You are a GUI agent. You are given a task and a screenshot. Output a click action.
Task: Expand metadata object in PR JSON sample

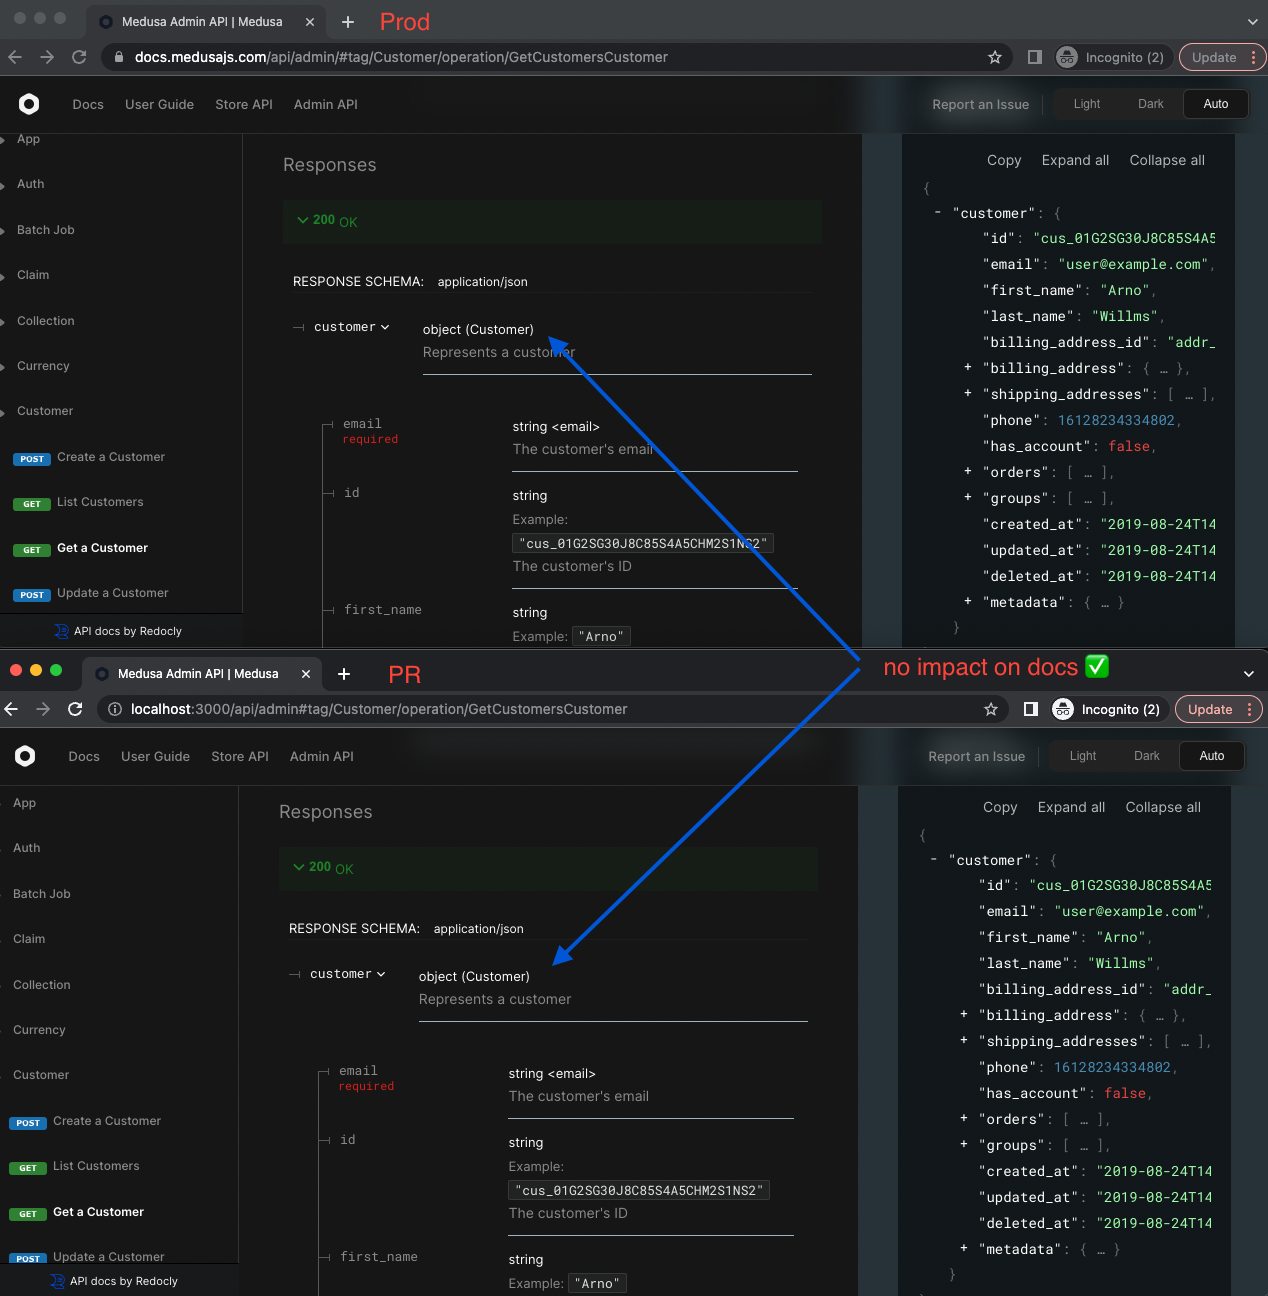[964, 1249]
